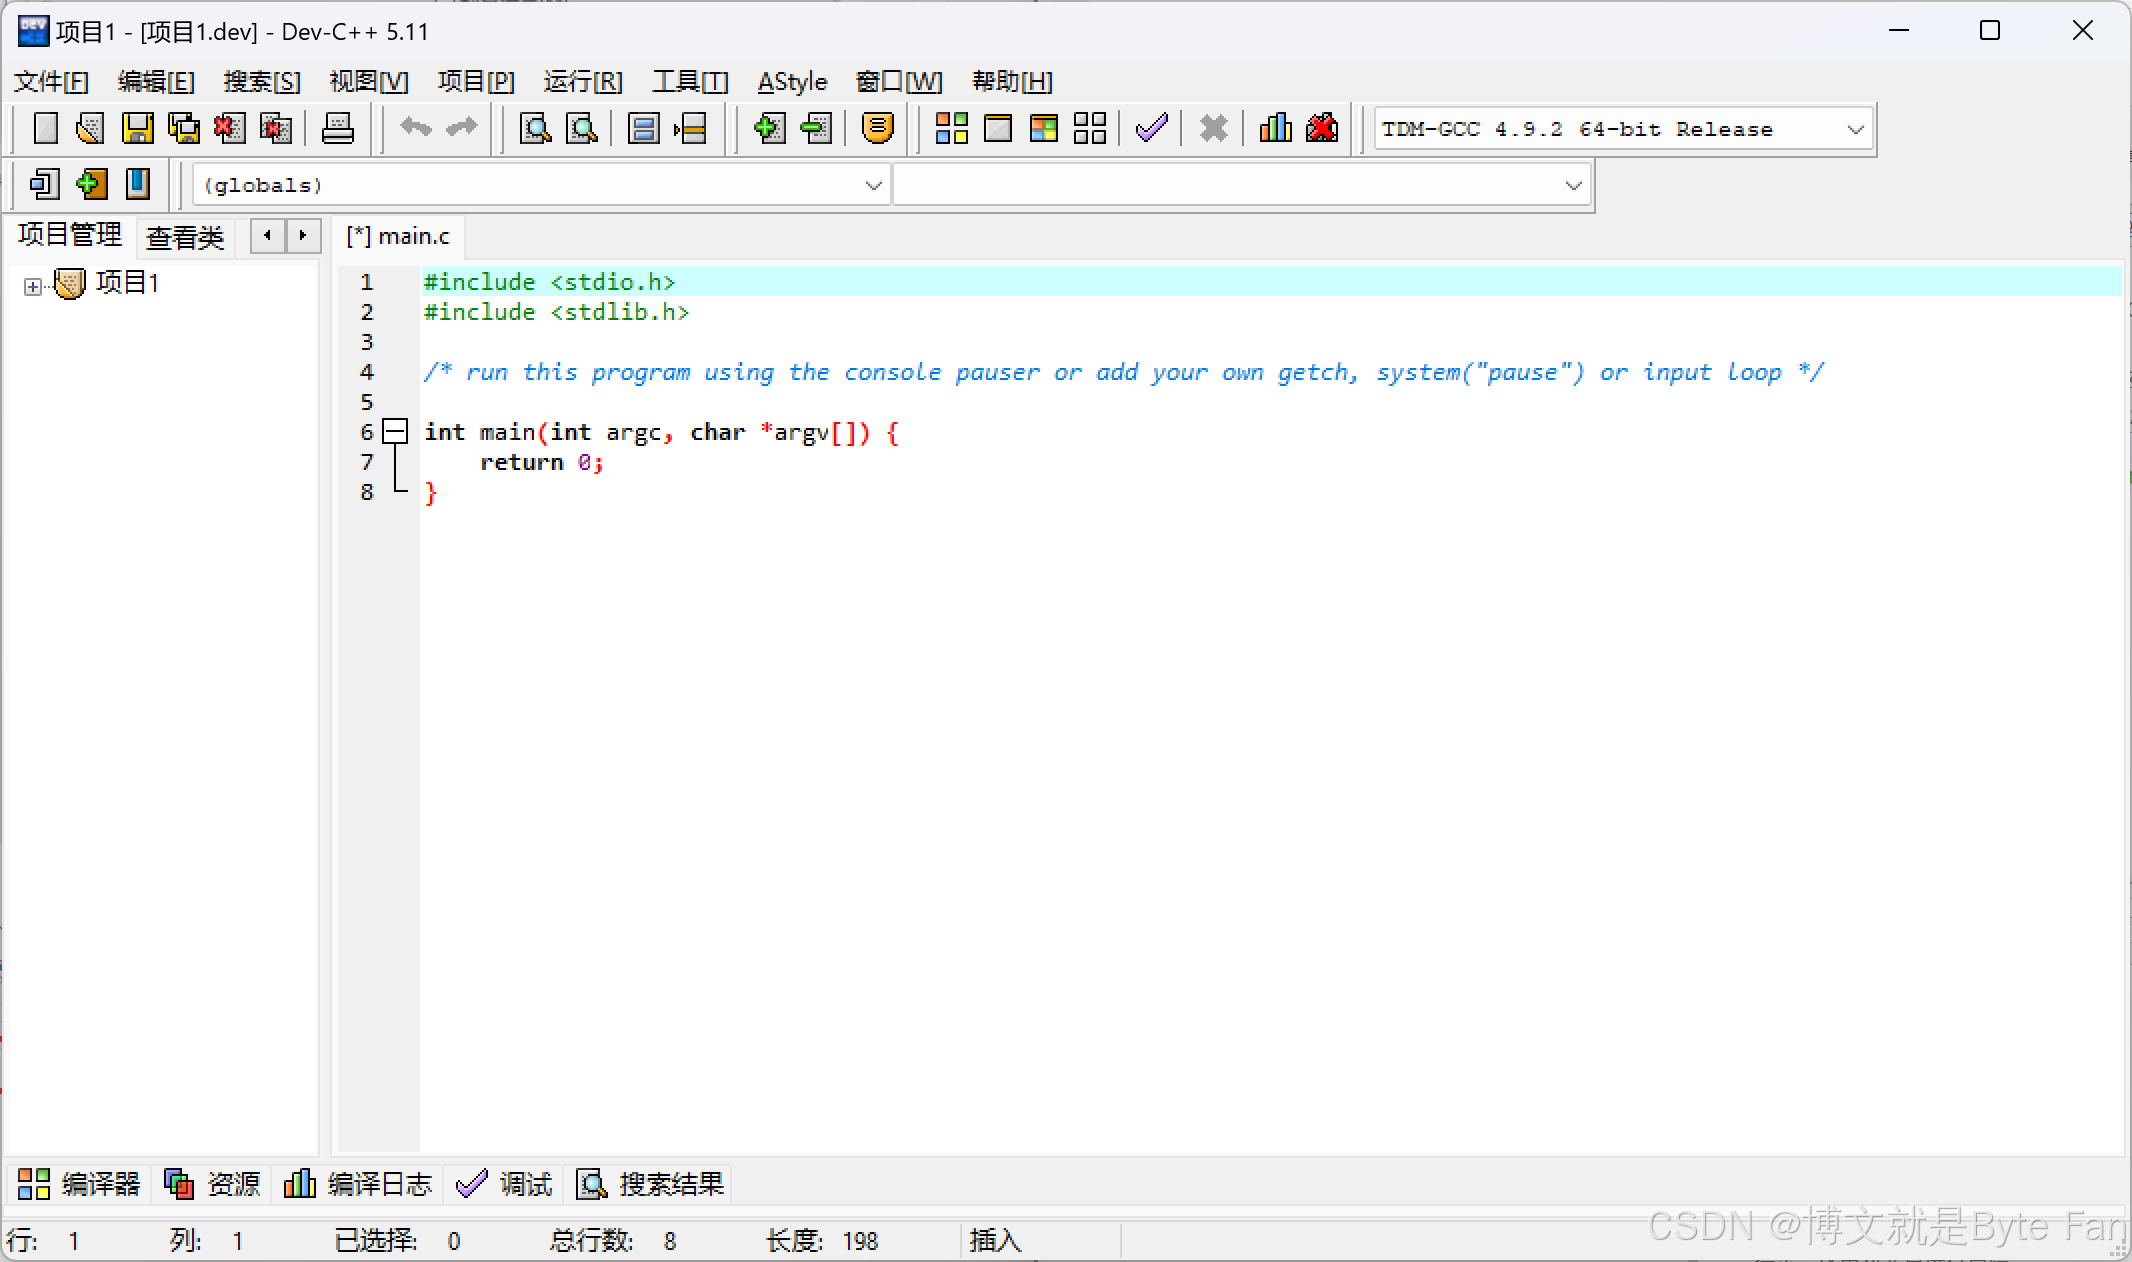Click the Undo arrow icon
Viewport: 2132px width, 1262px height.
click(415, 128)
